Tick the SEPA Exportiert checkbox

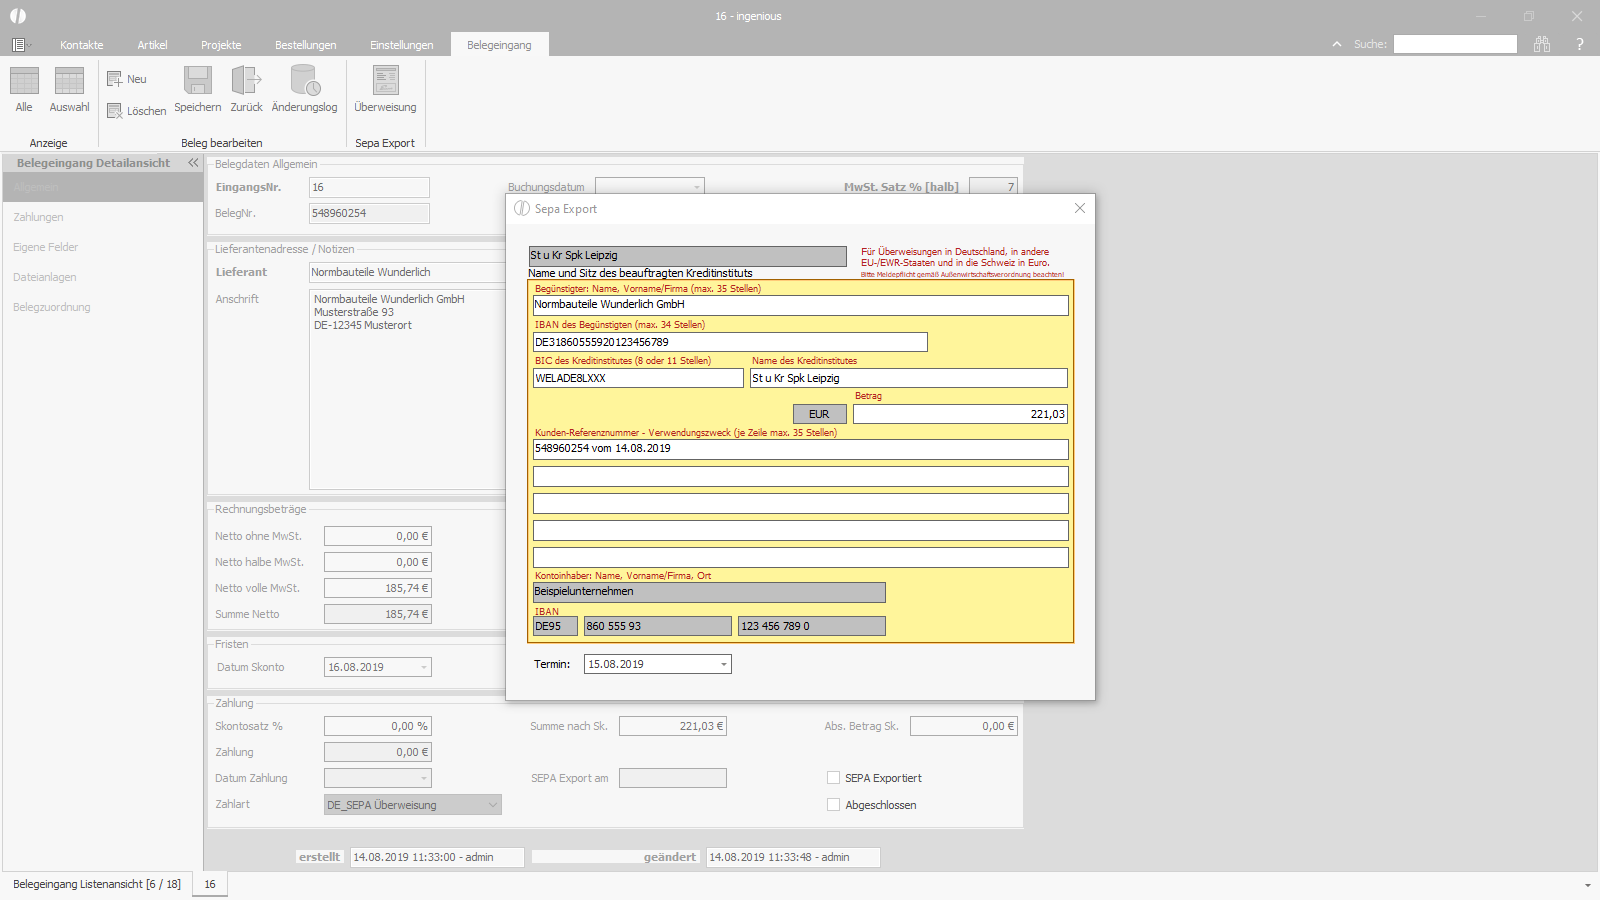tap(833, 777)
